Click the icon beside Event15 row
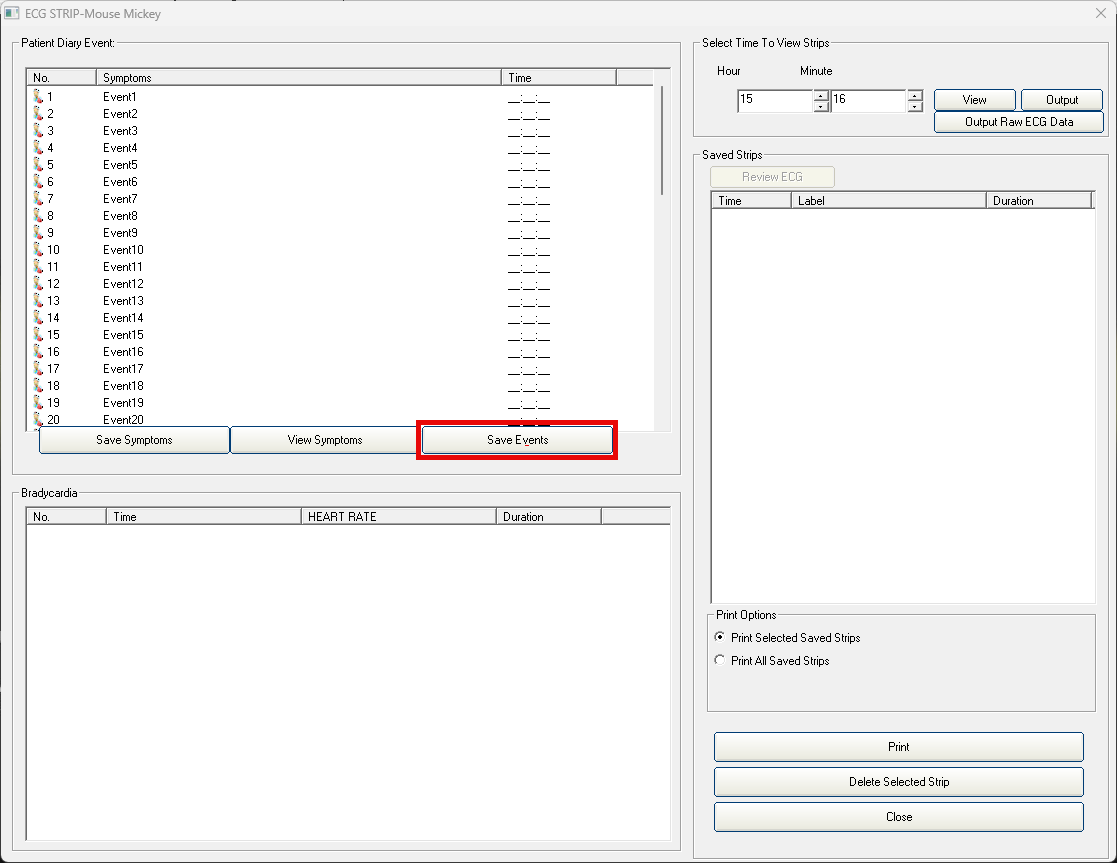Screen dimensions: 1117x863 click(38, 335)
